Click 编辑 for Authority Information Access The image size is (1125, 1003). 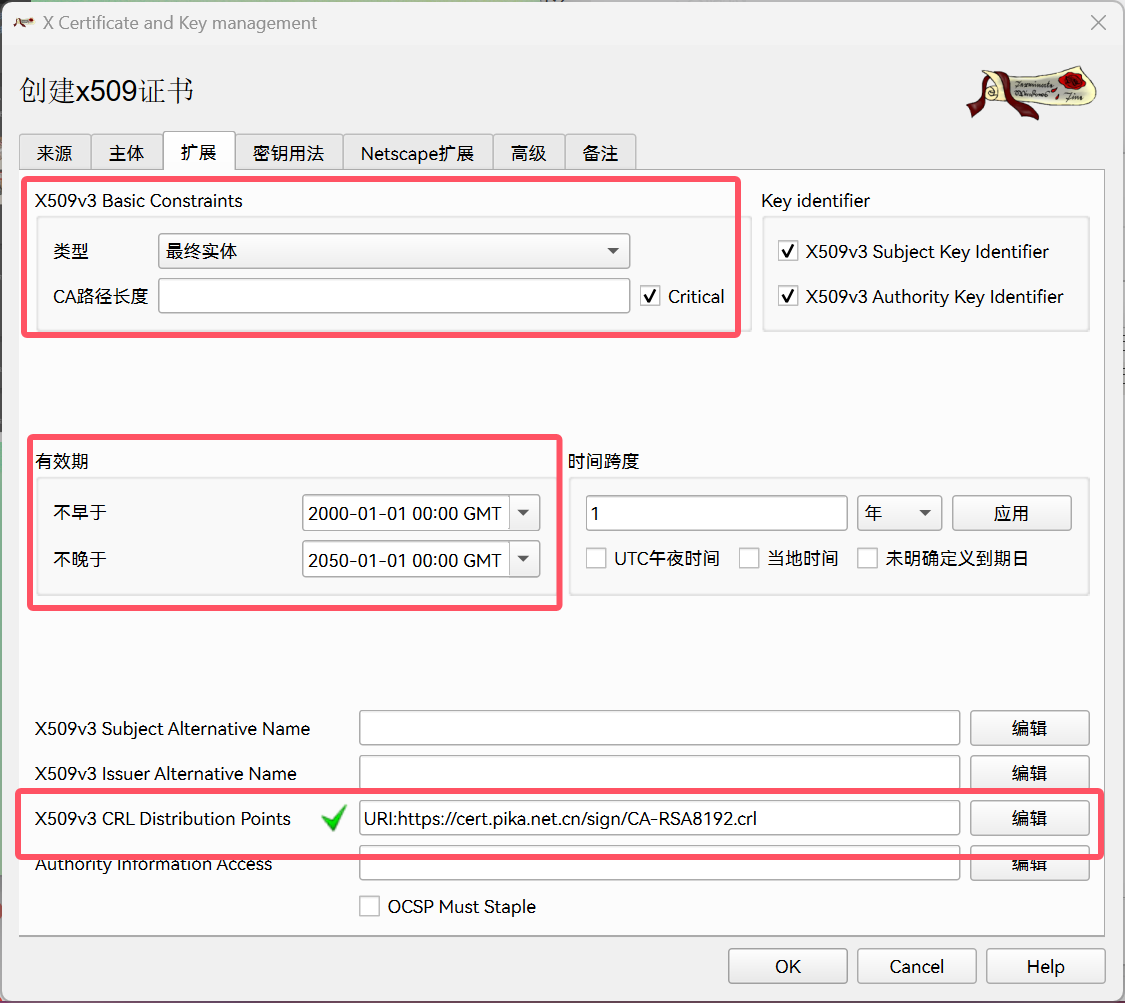click(x=1030, y=864)
